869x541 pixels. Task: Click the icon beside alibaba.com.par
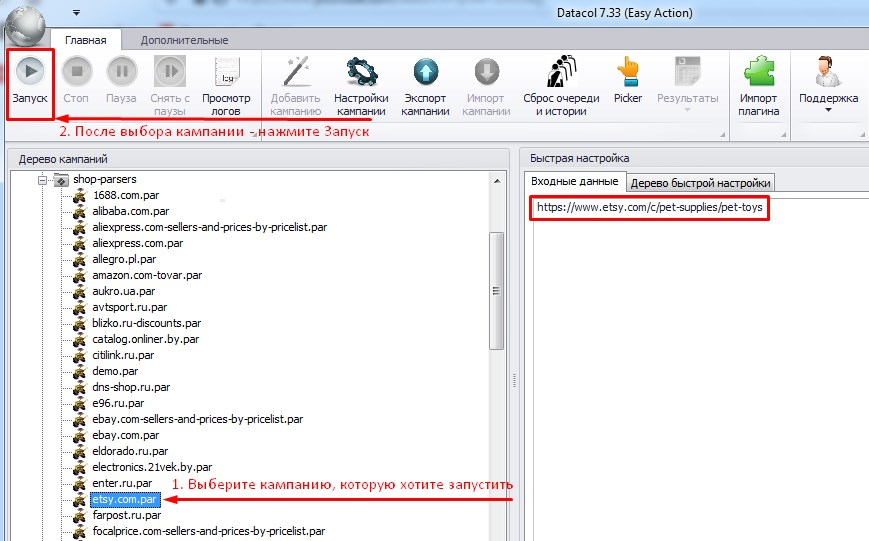pos(80,212)
